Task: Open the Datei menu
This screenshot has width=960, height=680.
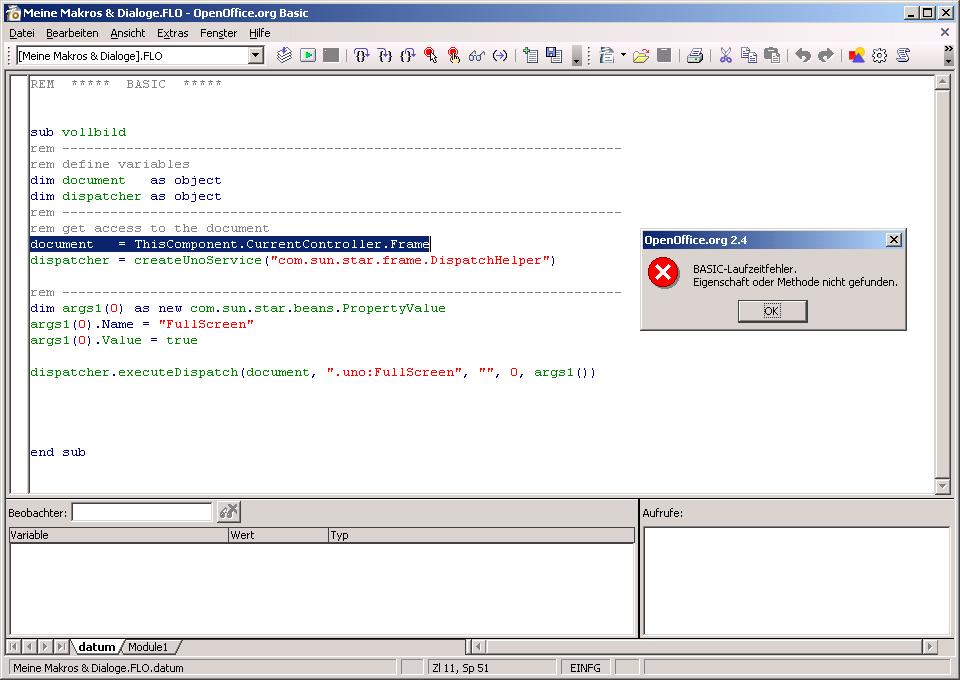Action: 22,33
